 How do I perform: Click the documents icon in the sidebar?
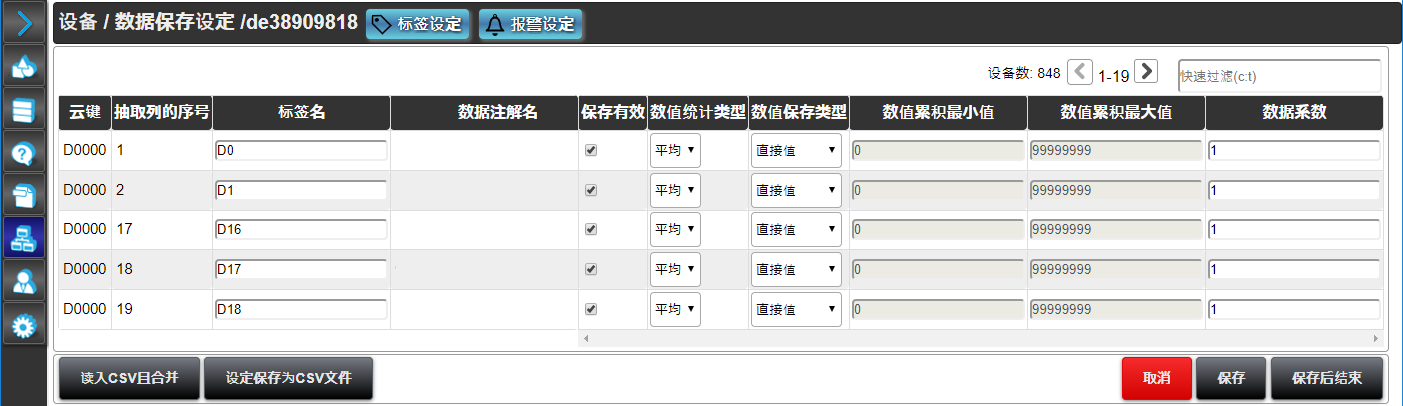[23, 196]
